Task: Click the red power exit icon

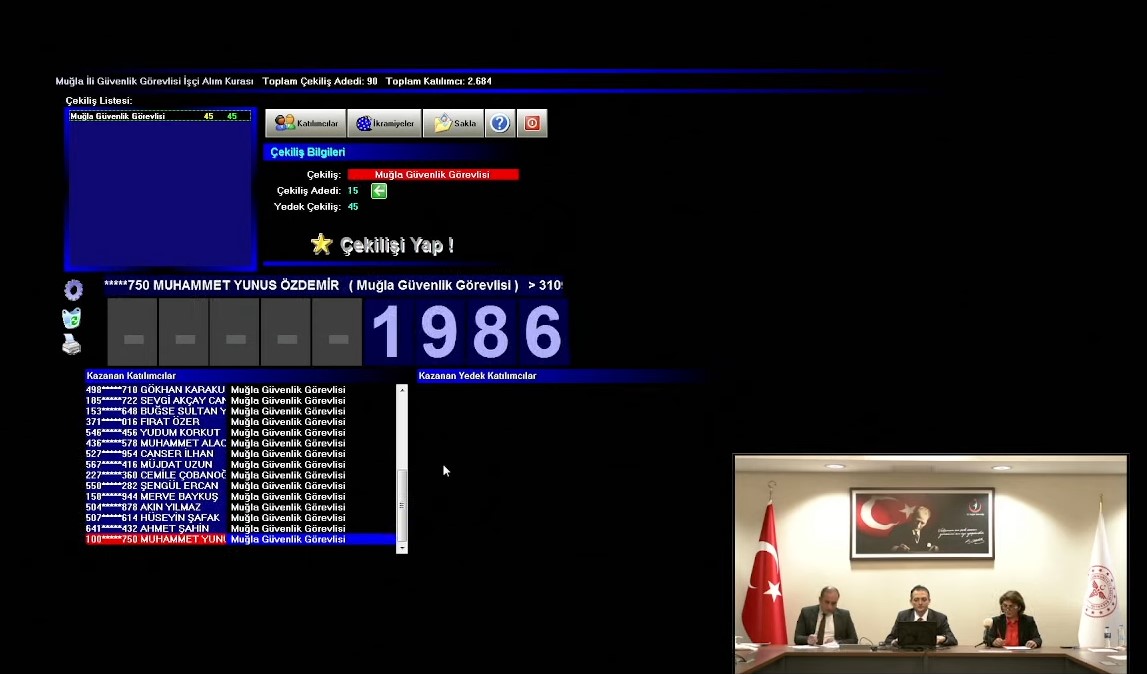Action: [532, 123]
